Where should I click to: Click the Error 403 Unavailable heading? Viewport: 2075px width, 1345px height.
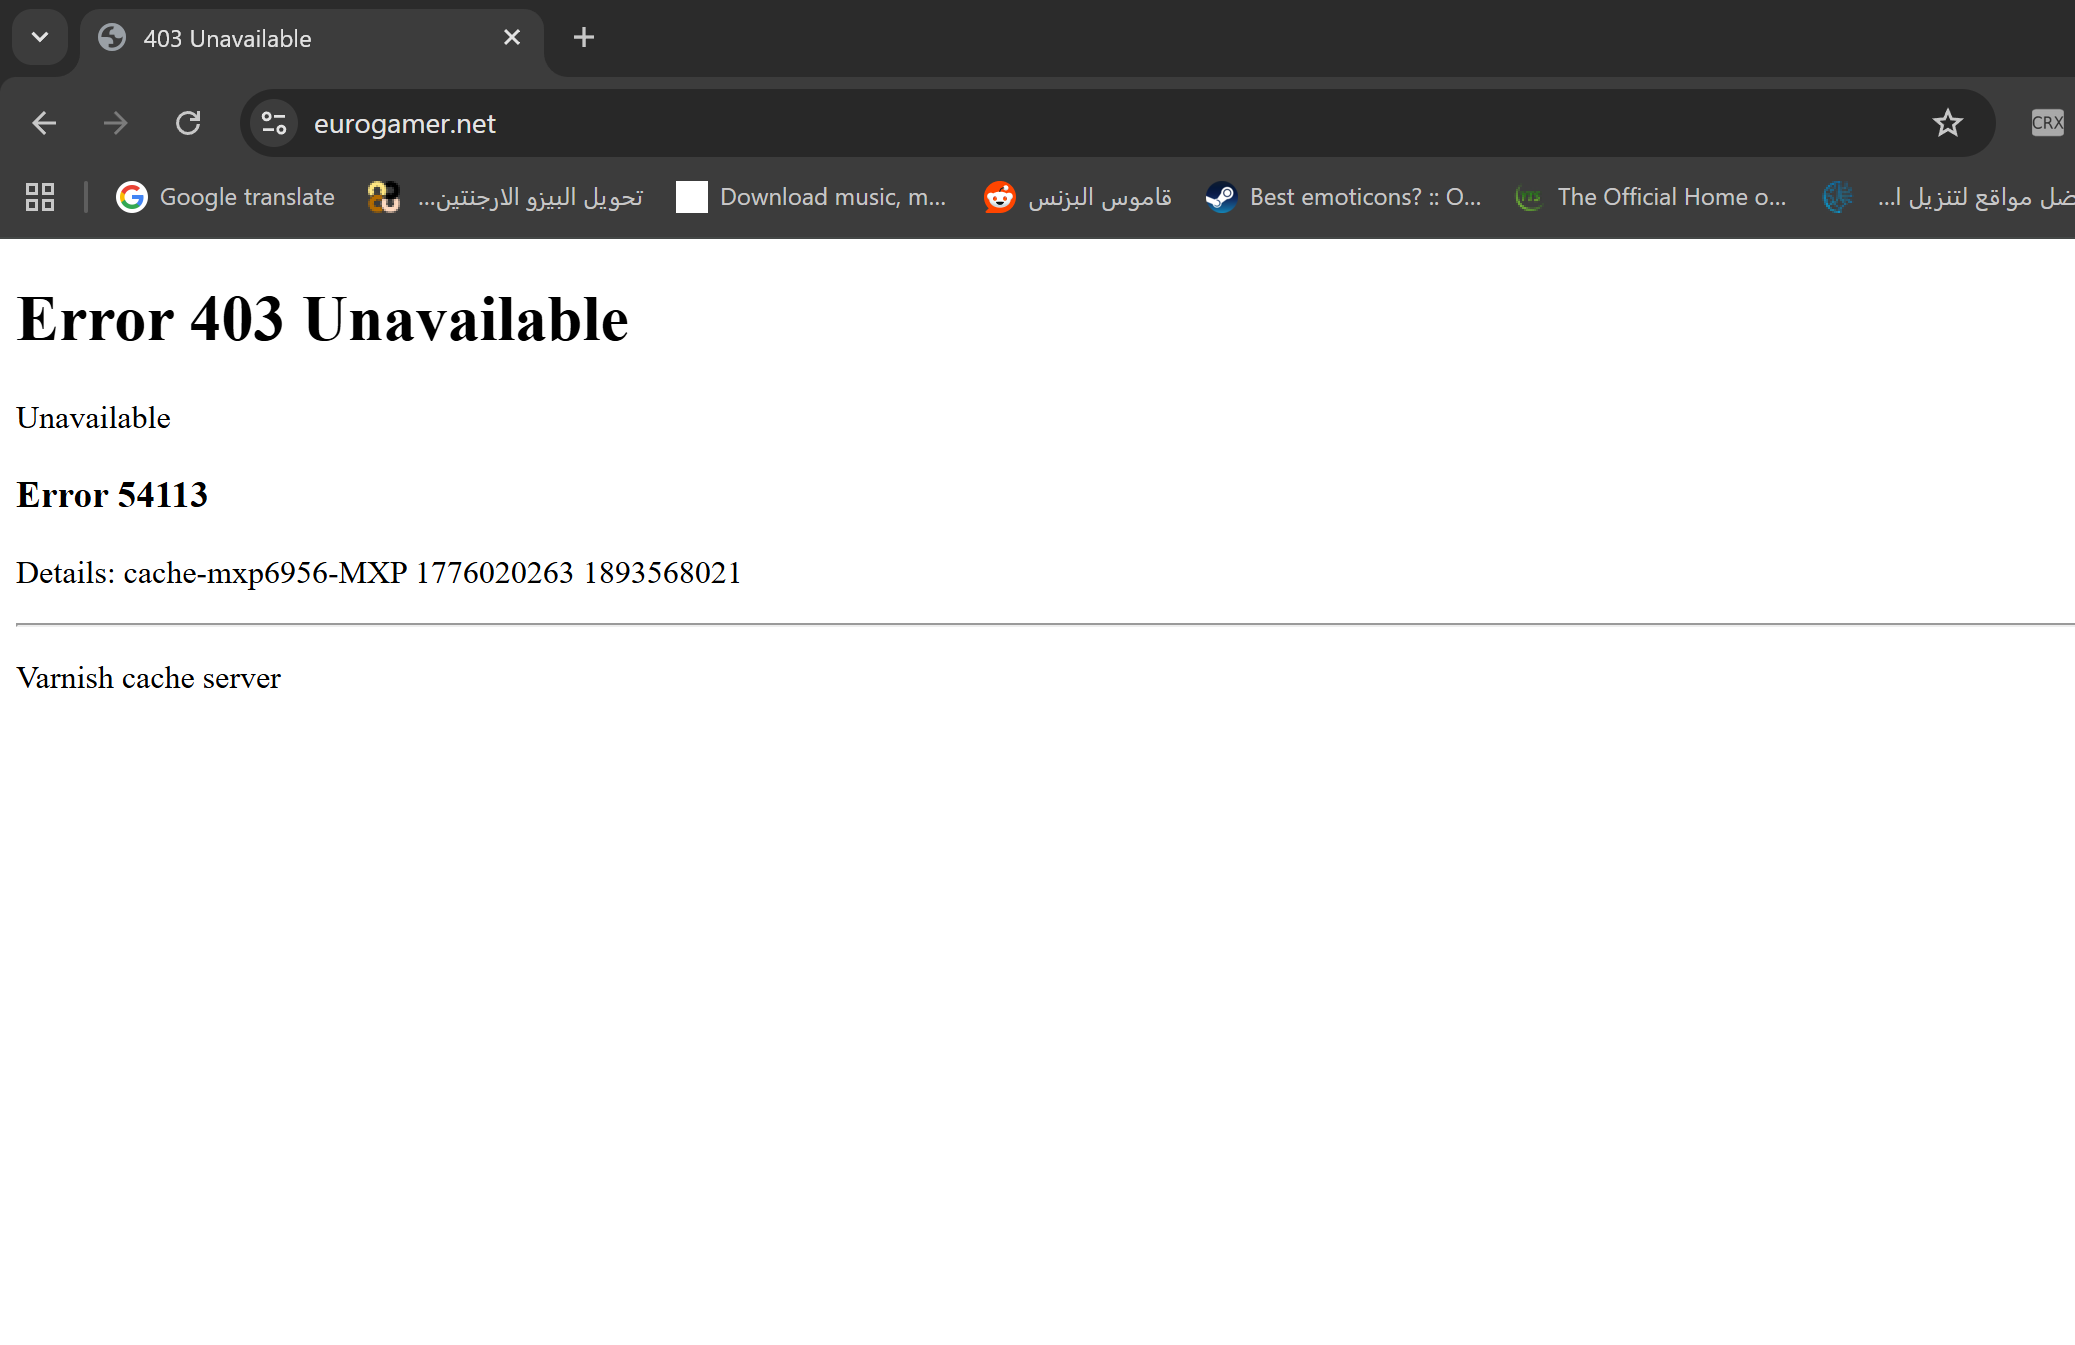click(x=322, y=320)
